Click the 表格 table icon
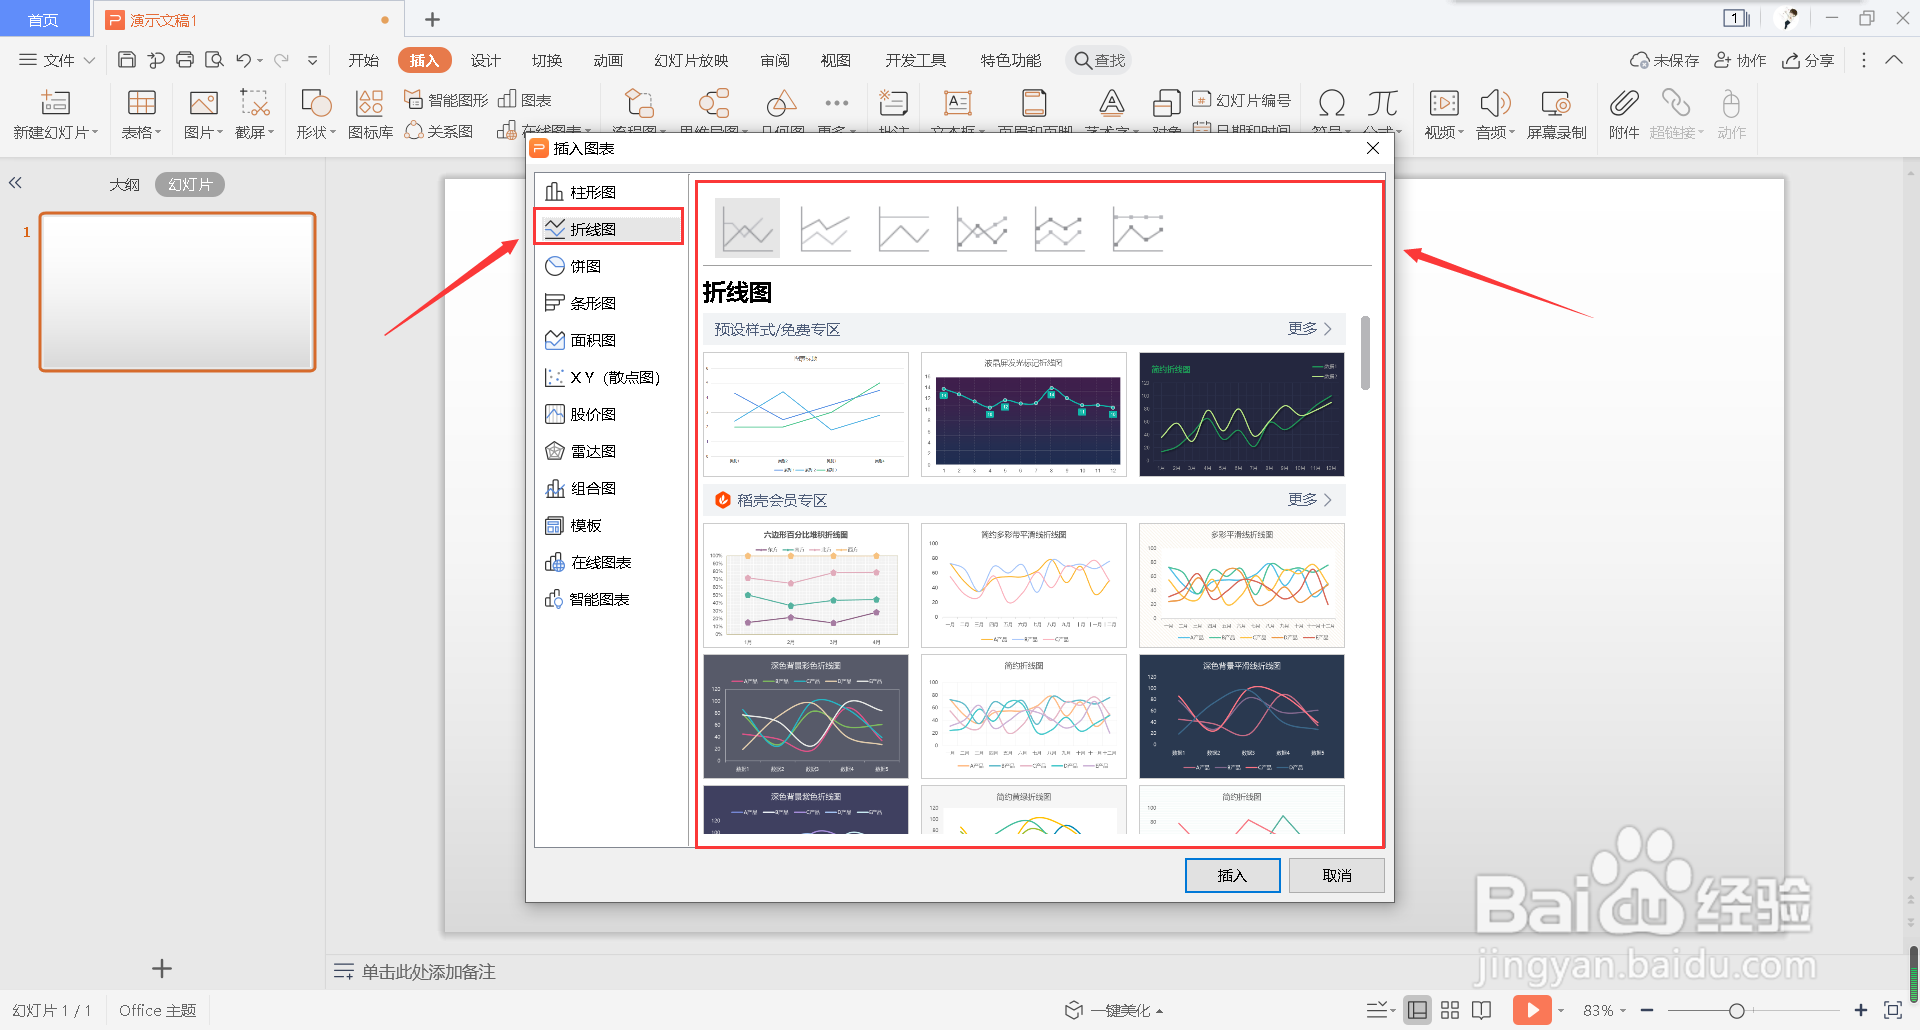 pyautogui.click(x=141, y=103)
